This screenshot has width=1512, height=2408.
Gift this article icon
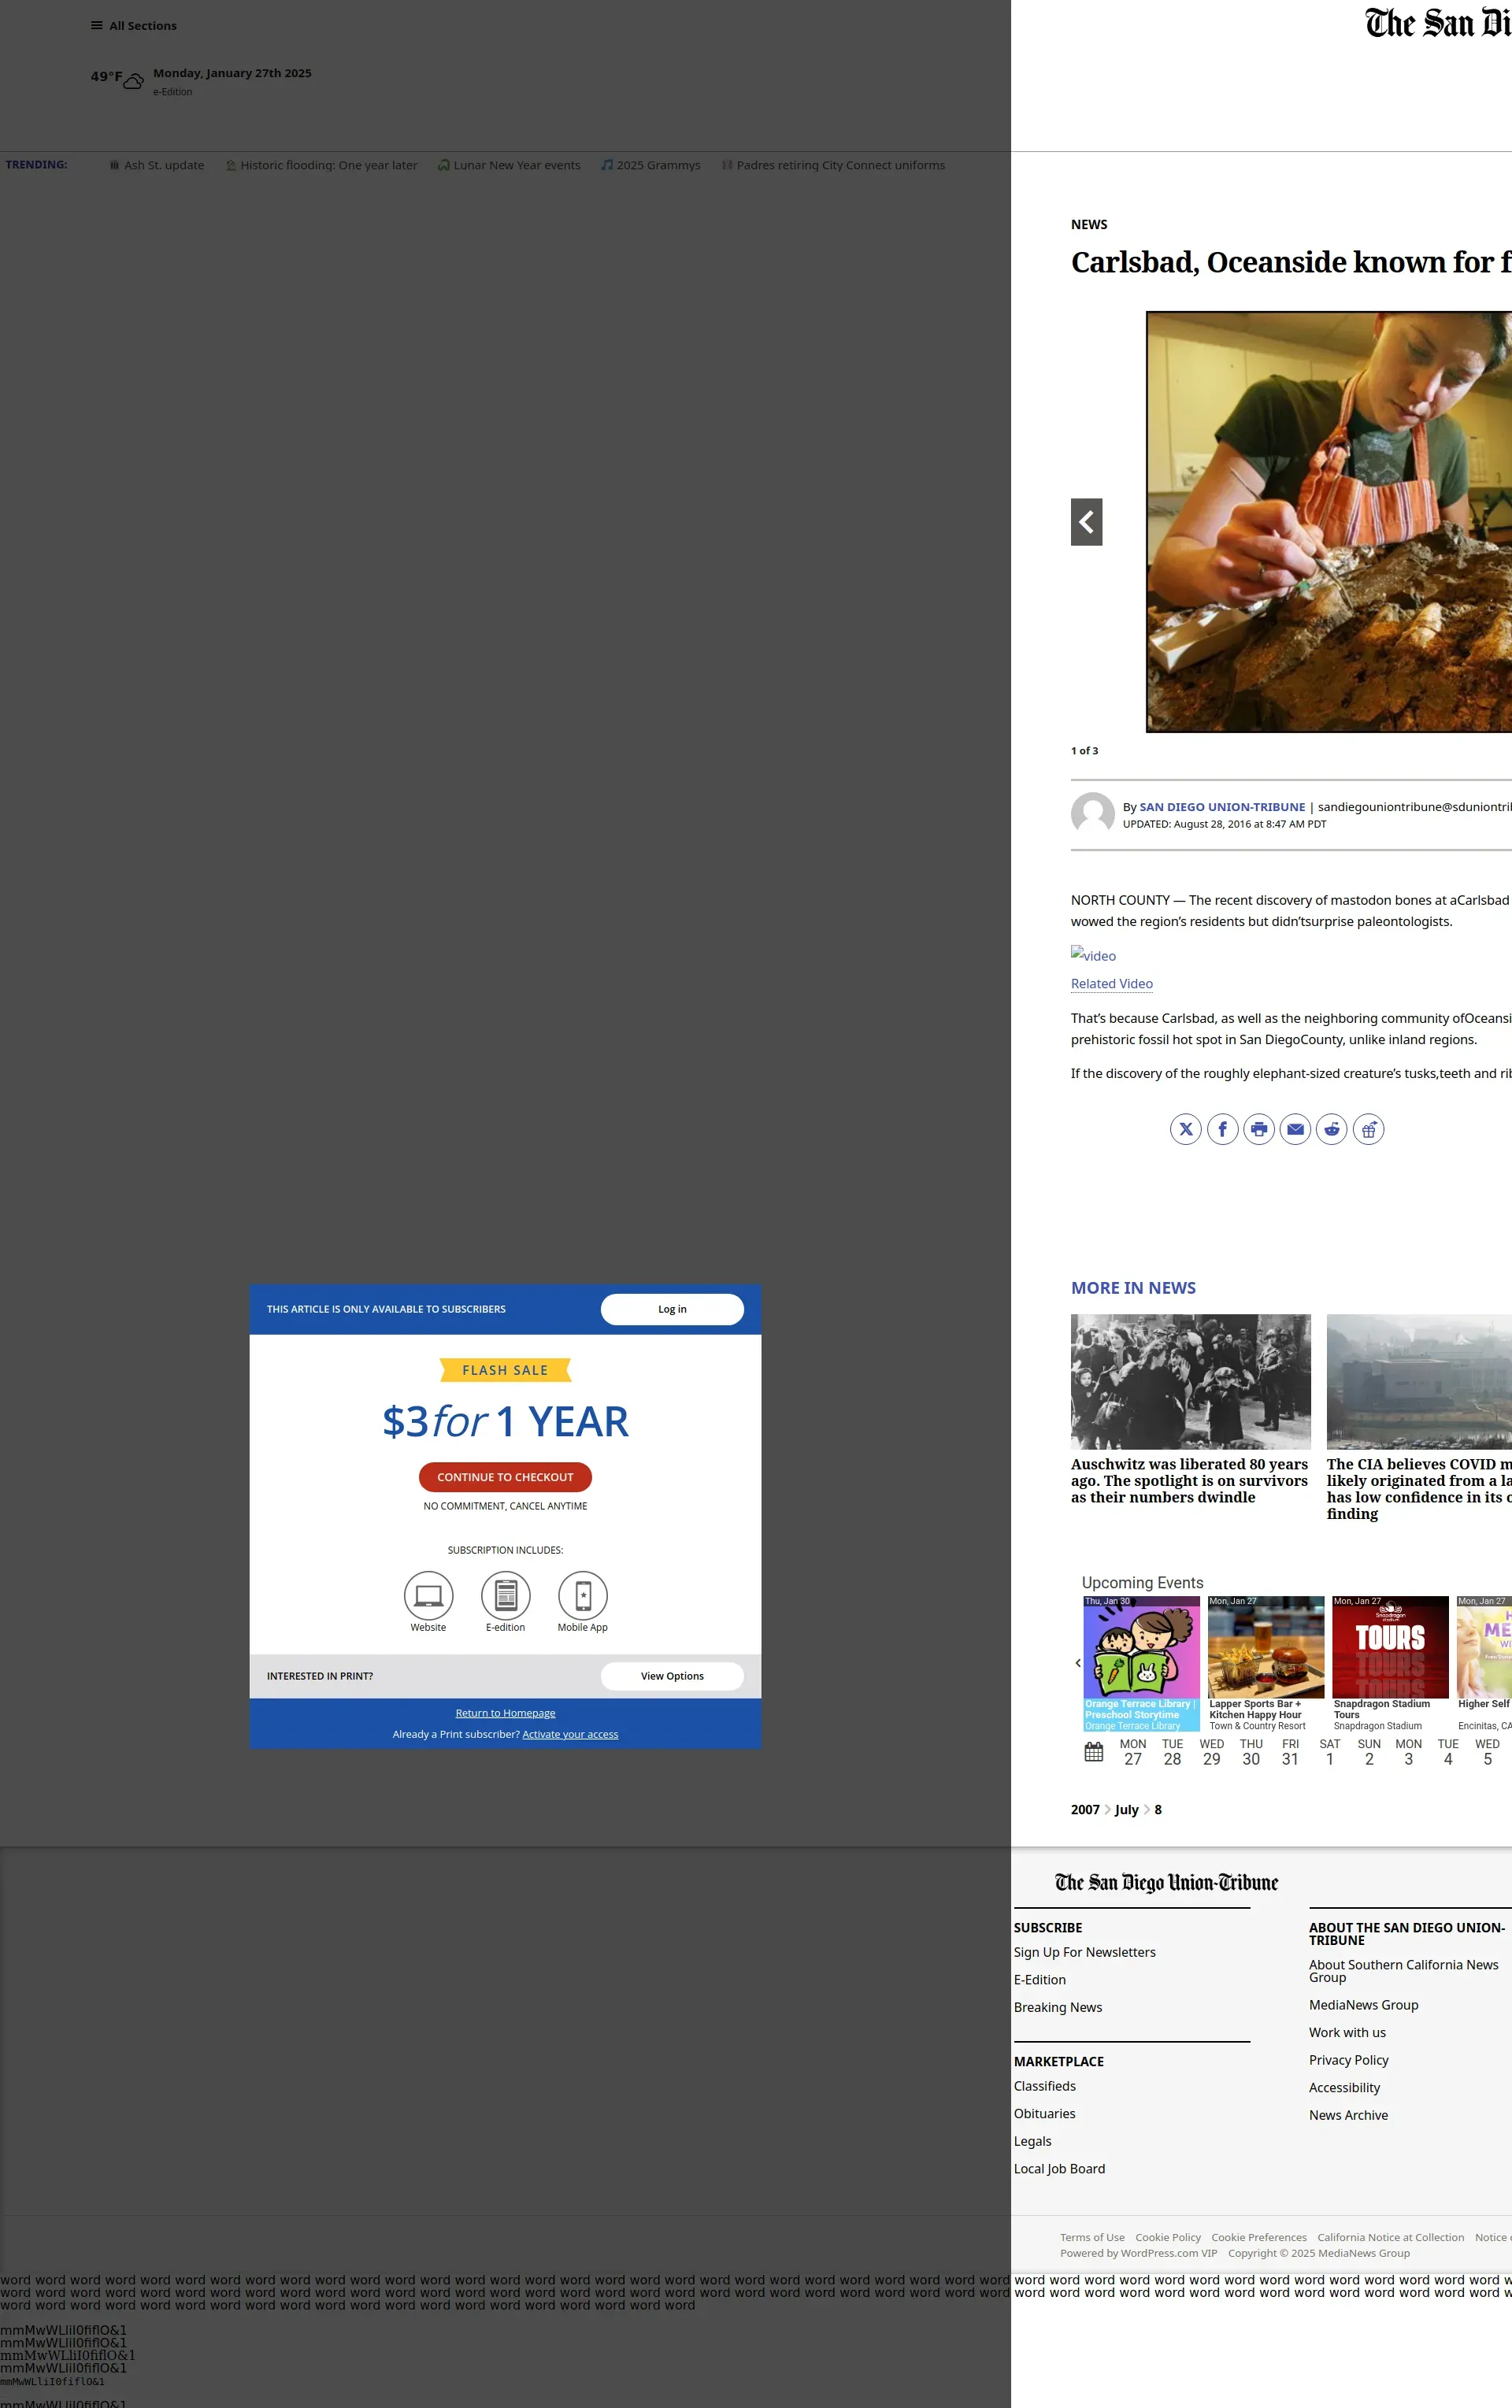point(1368,1129)
